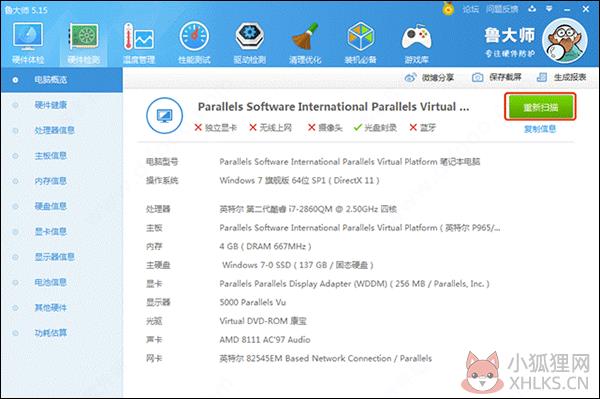Open the 温度管理 temperature management section
The image size is (600, 399).
click(x=139, y=43)
